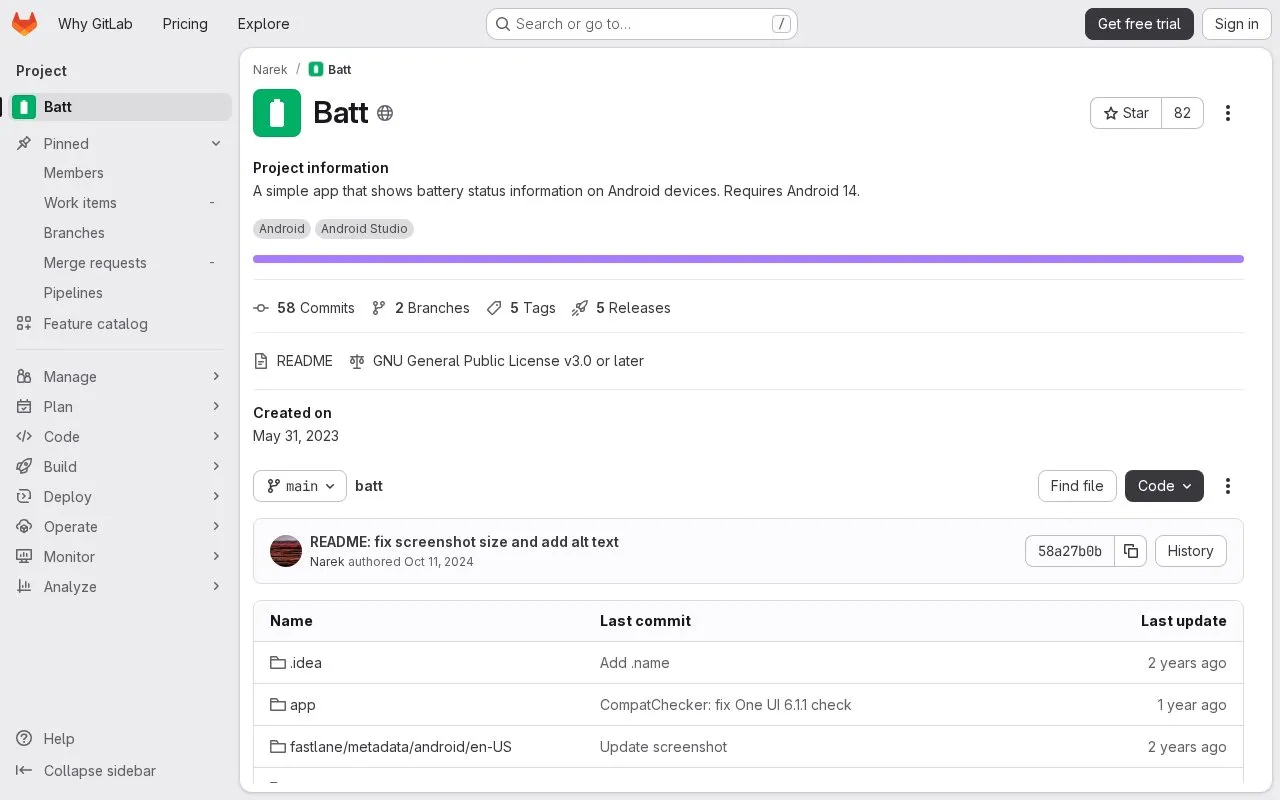Click the GitLab fox logo
The image size is (1280, 800).
(24, 24)
